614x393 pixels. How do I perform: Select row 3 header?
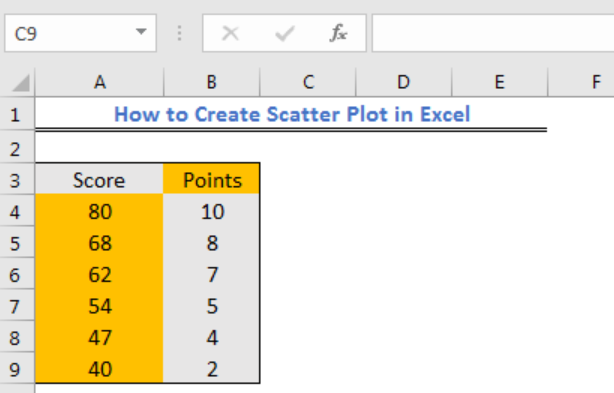click(17, 179)
